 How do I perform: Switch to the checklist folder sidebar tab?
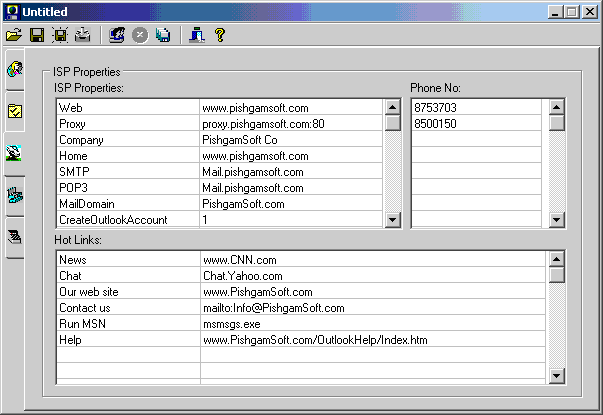15,112
